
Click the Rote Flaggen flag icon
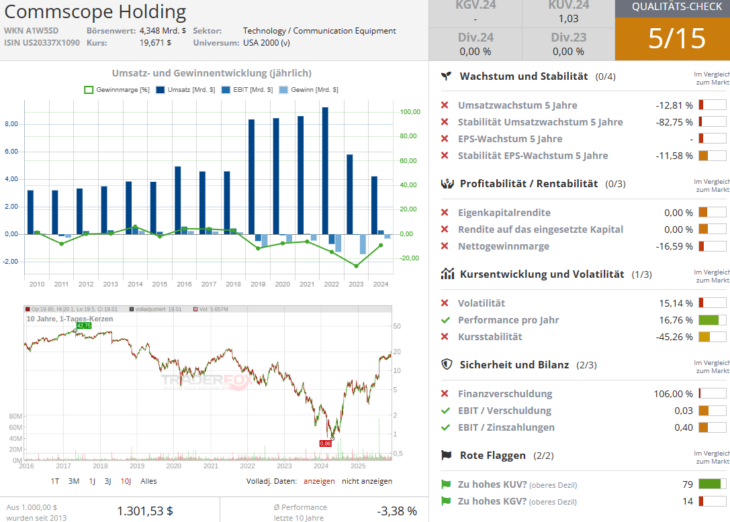click(x=447, y=455)
